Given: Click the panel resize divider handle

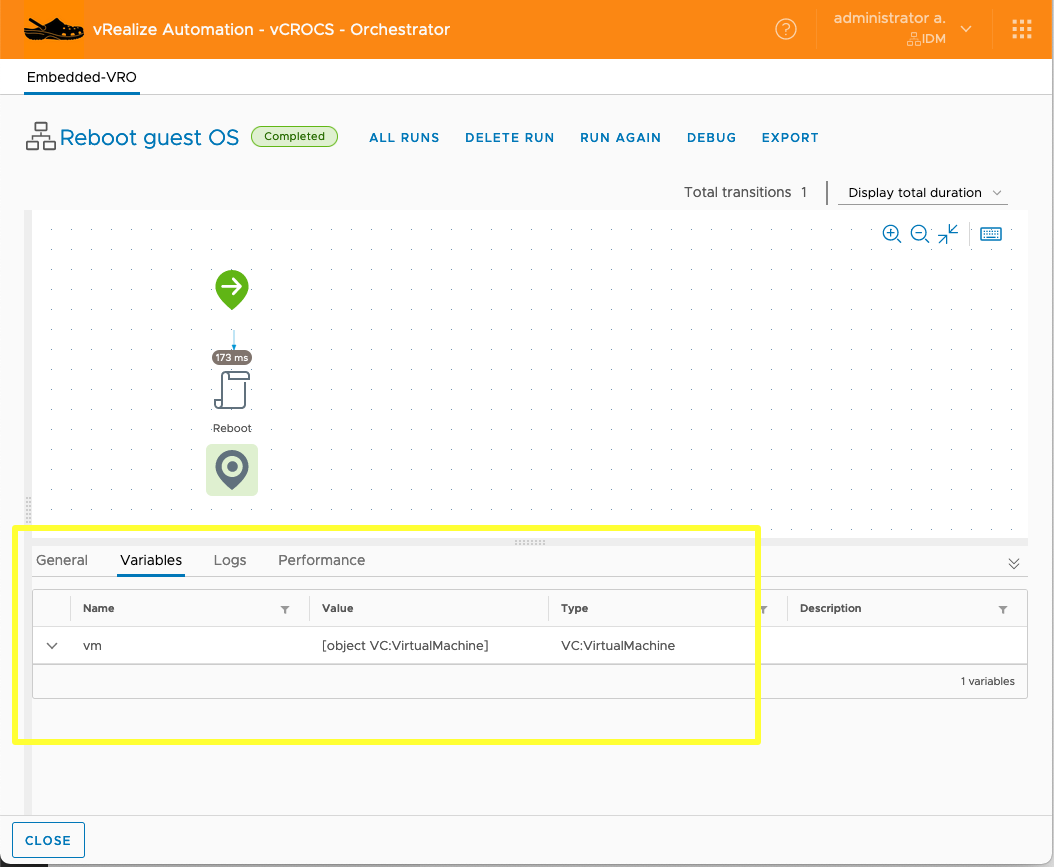Looking at the screenshot, I should pos(529,542).
